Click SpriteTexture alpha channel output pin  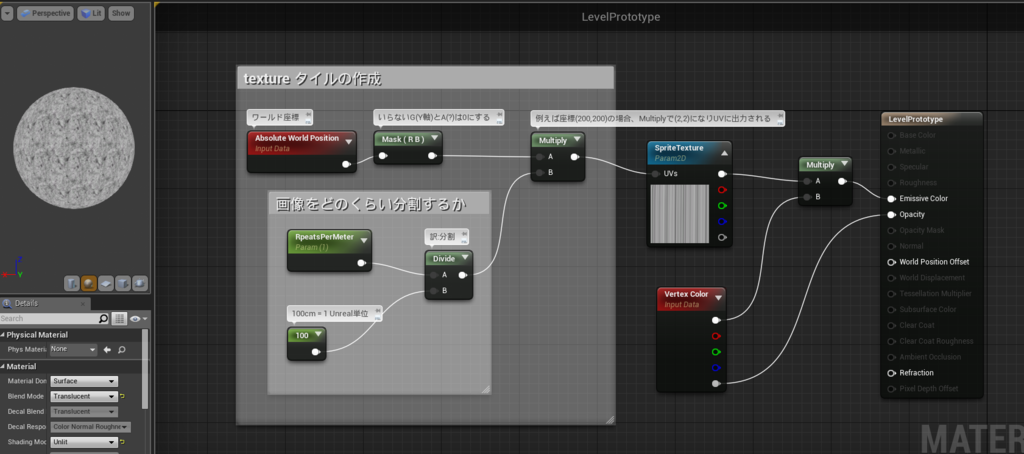722,237
